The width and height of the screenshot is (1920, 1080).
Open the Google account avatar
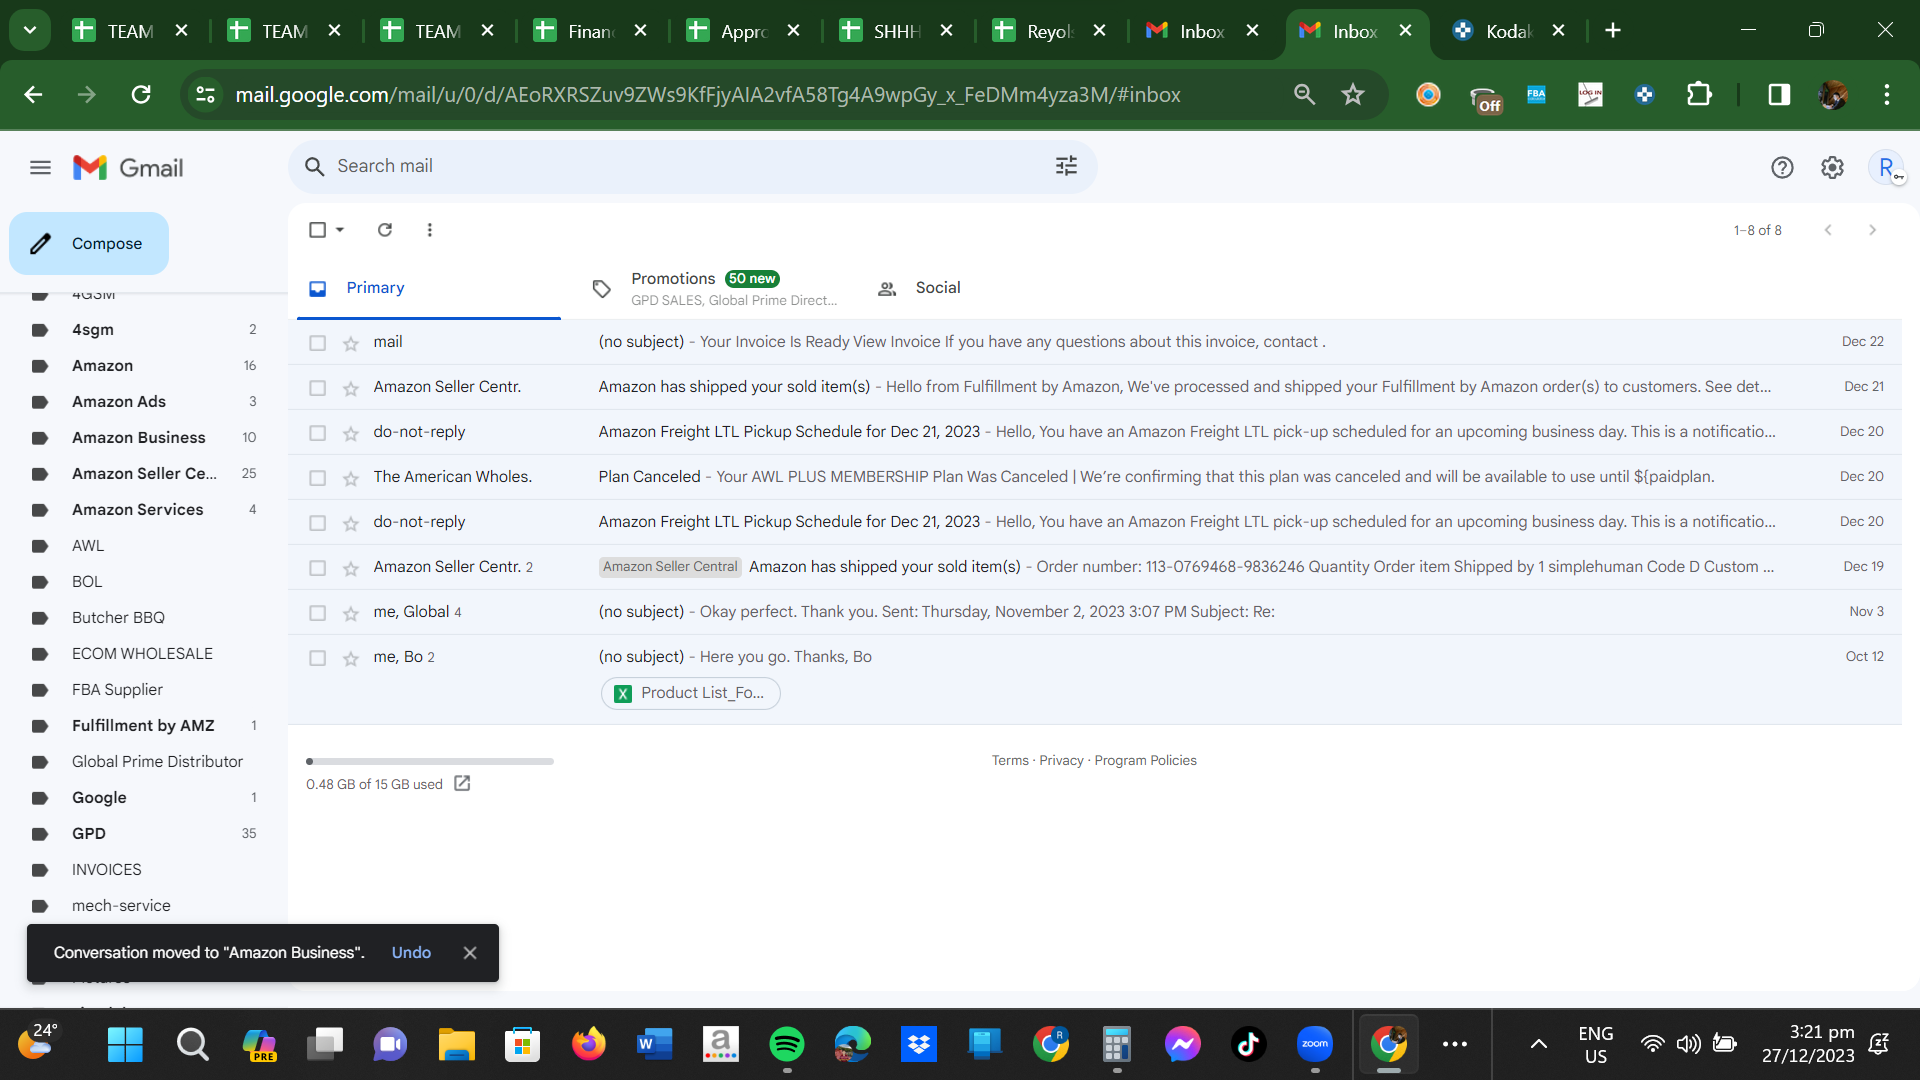[1886, 168]
